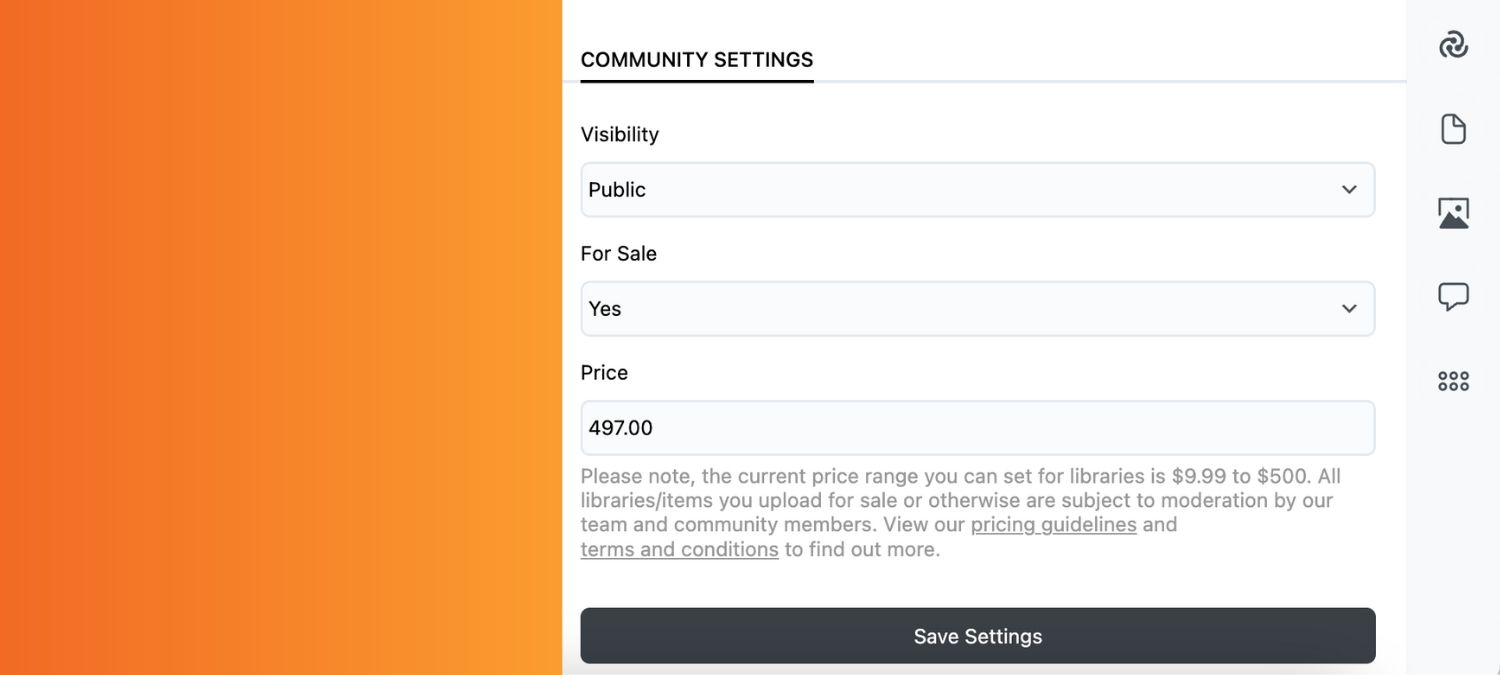Click the underlined Community Settings heading

tap(696, 60)
